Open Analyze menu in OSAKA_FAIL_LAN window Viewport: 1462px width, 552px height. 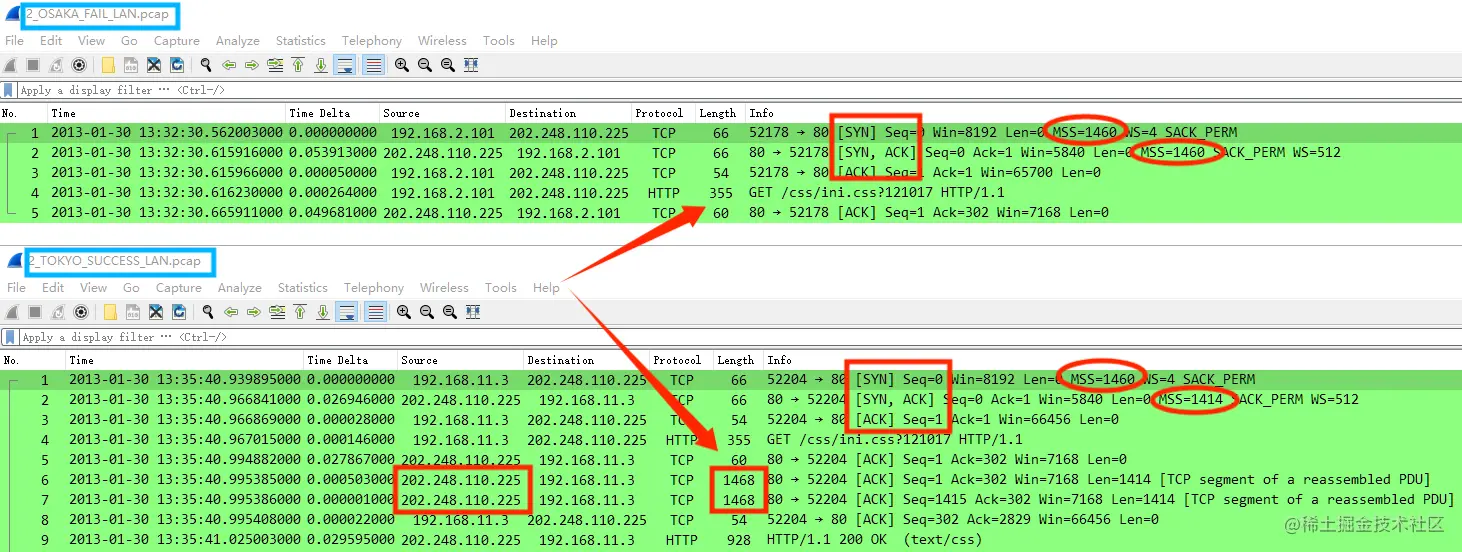tap(237, 41)
